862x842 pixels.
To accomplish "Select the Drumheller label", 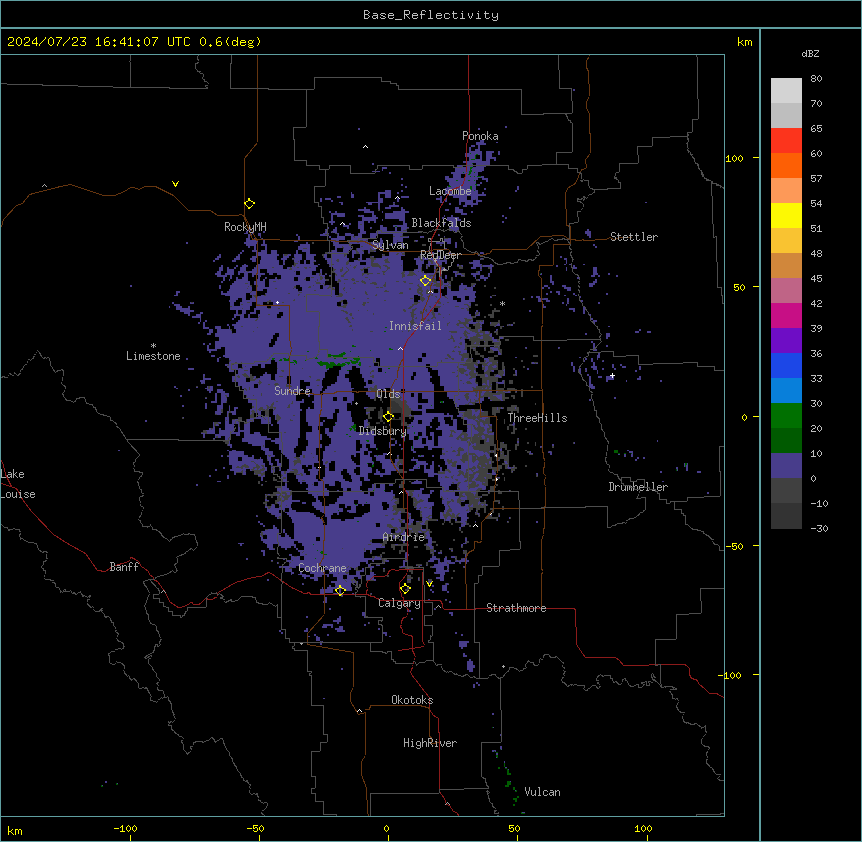I will point(638,487).
